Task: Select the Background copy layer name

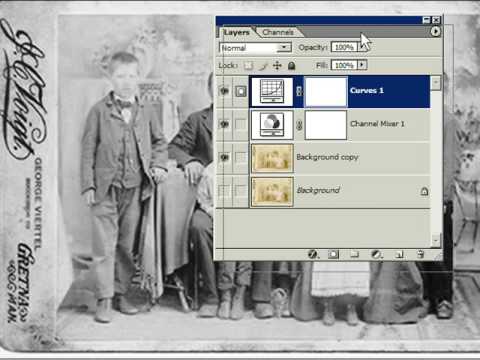Action: (x=327, y=157)
